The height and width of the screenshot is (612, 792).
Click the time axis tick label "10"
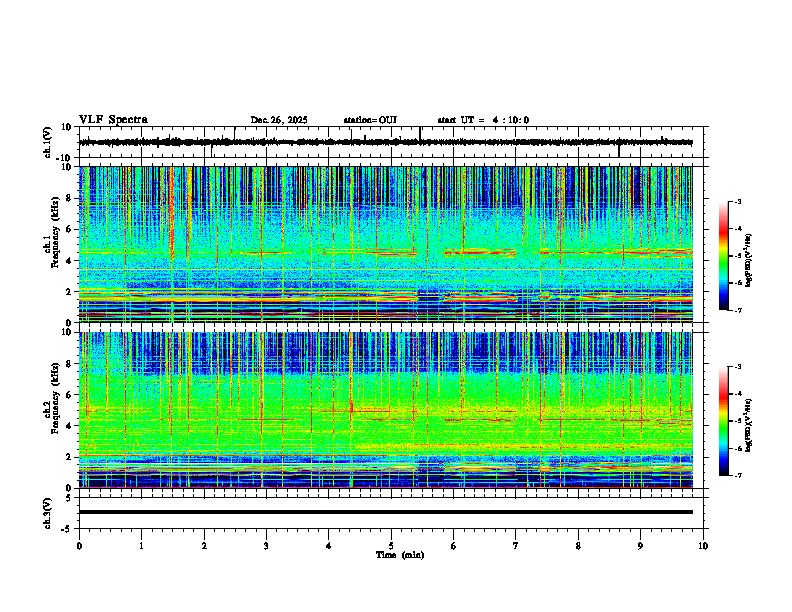[x=703, y=546]
